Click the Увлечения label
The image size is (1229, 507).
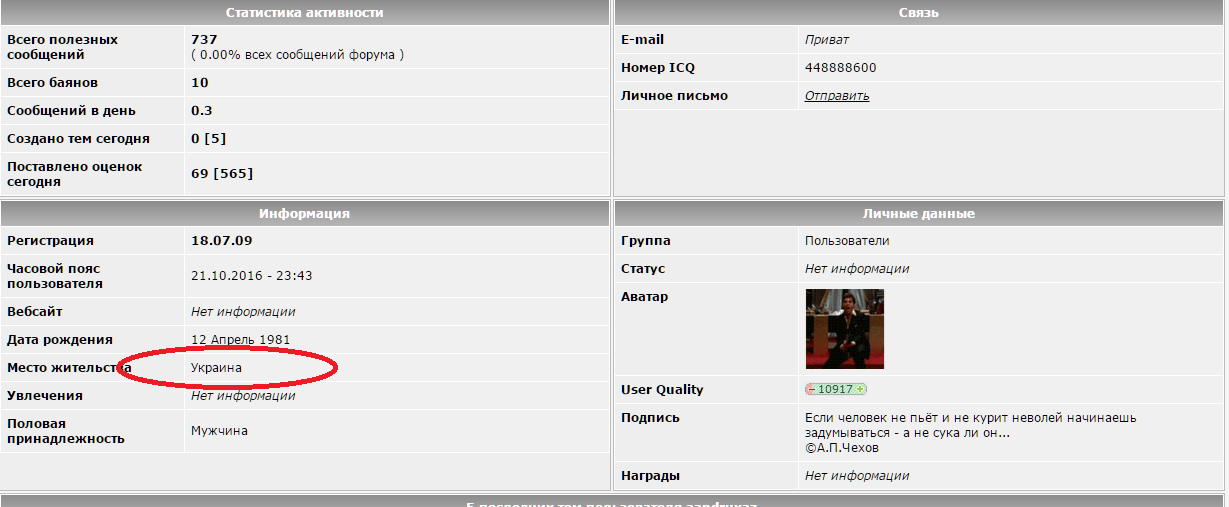(x=45, y=396)
